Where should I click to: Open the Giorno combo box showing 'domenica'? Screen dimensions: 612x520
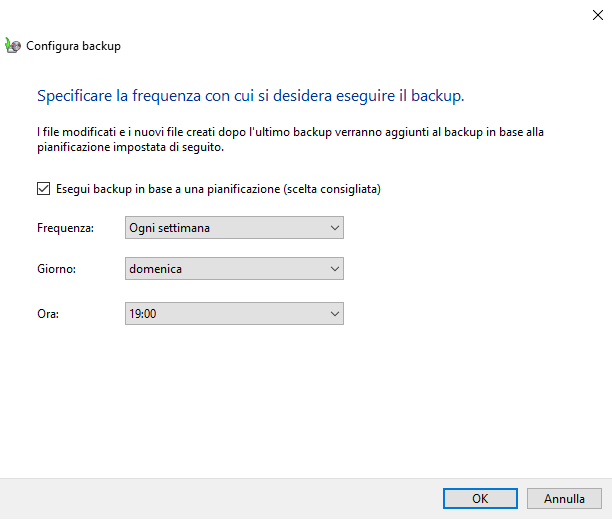tap(234, 268)
